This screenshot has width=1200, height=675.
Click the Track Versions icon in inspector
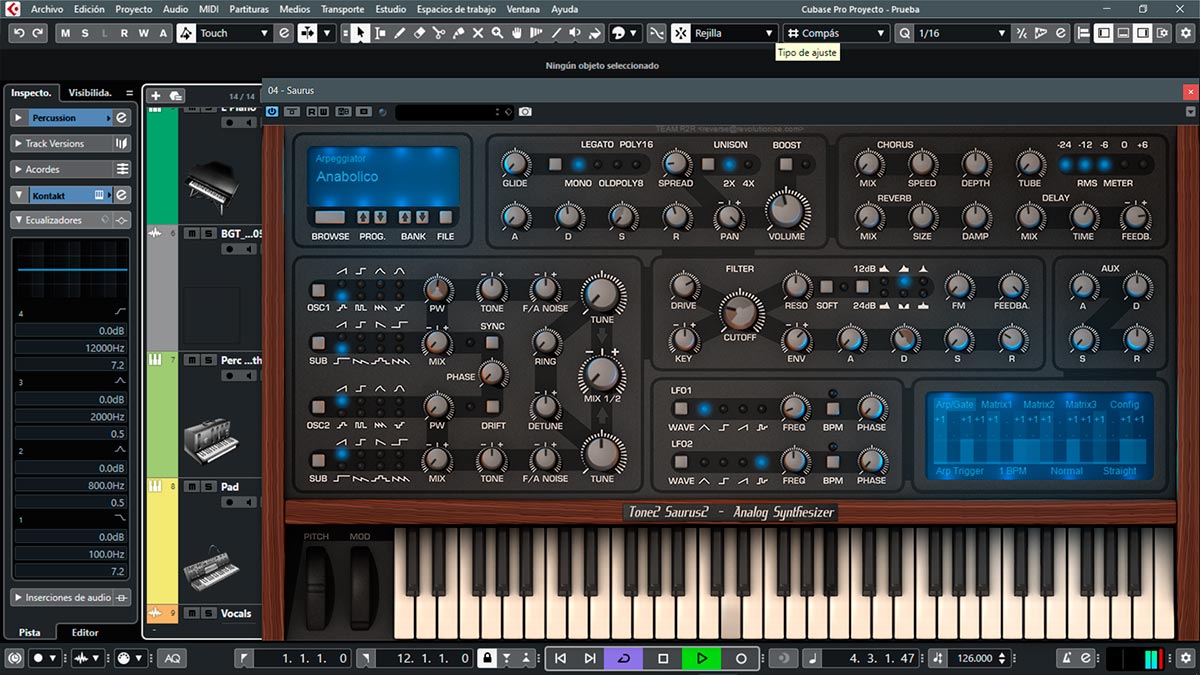coord(122,143)
